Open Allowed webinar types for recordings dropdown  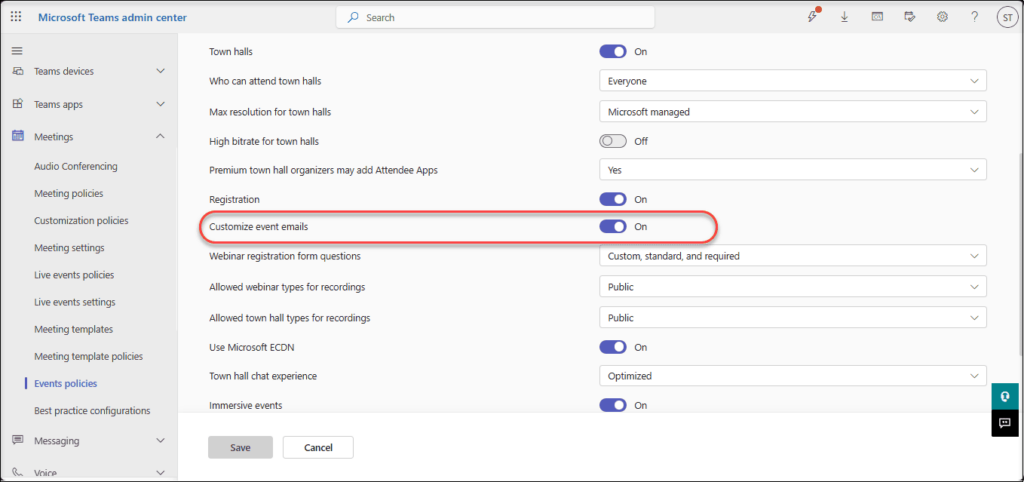793,287
